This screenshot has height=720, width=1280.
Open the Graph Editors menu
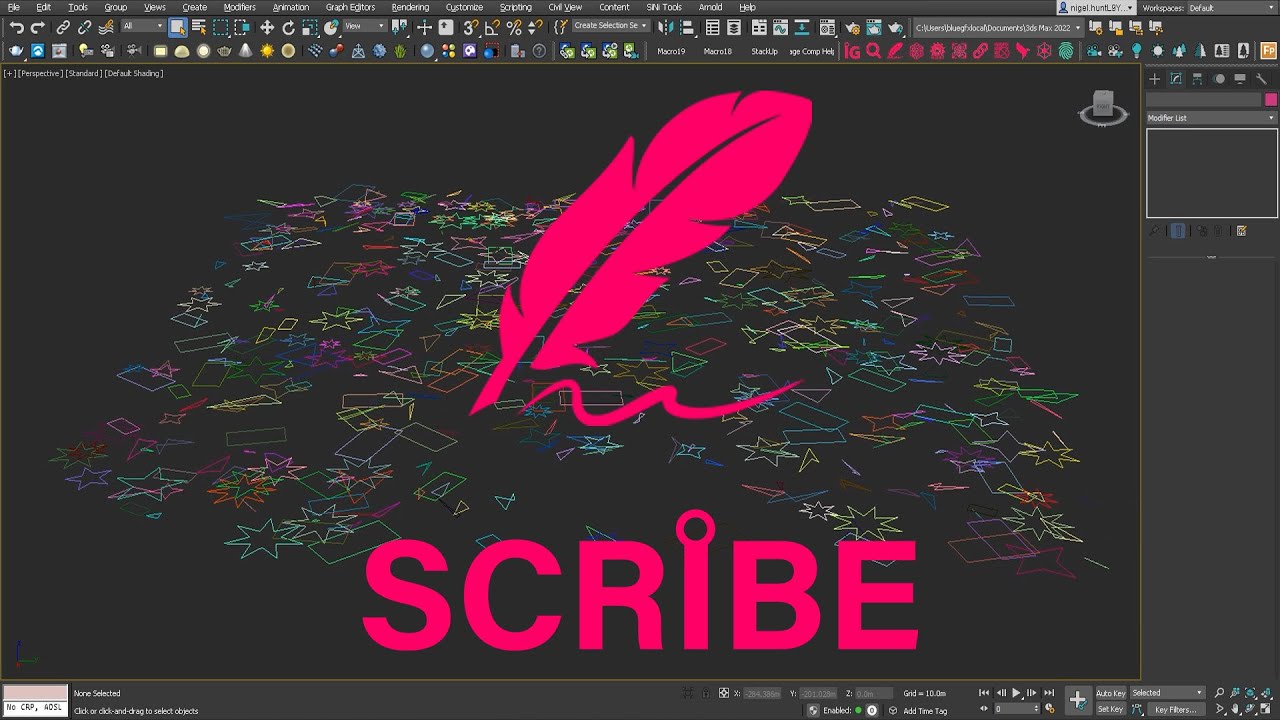[350, 7]
